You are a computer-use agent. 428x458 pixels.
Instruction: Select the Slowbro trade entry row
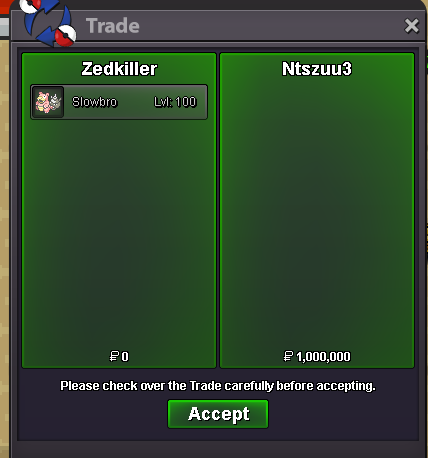(119, 102)
